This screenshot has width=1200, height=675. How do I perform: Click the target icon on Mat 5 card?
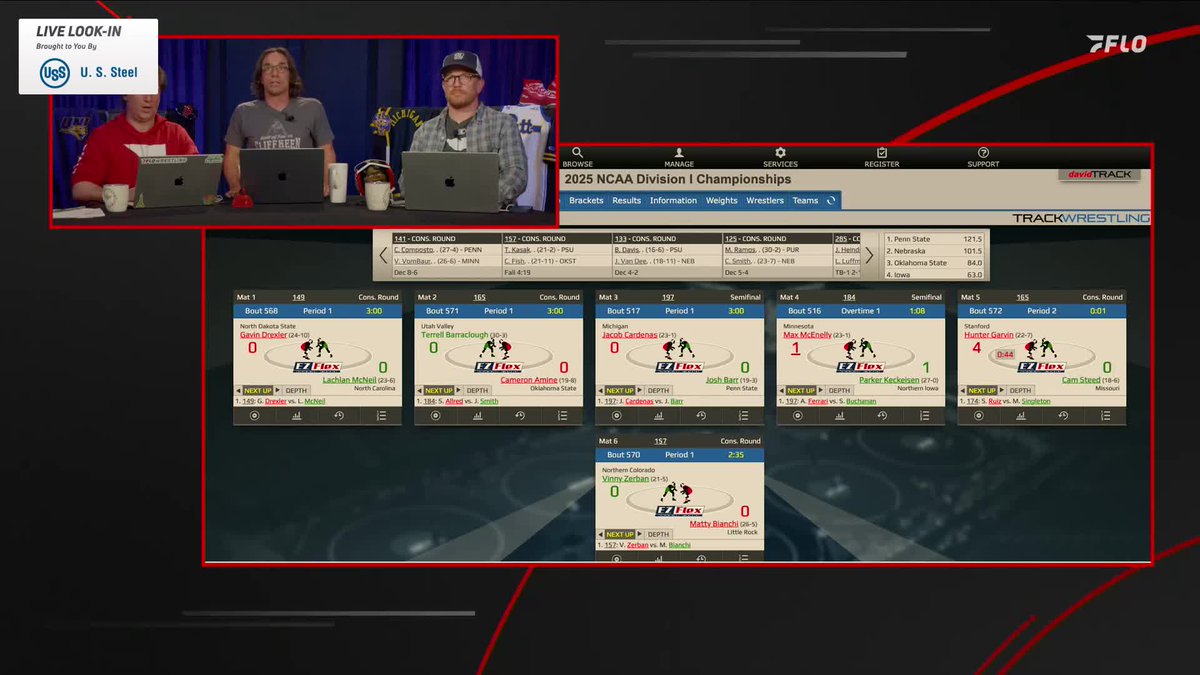[x=979, y=416]
